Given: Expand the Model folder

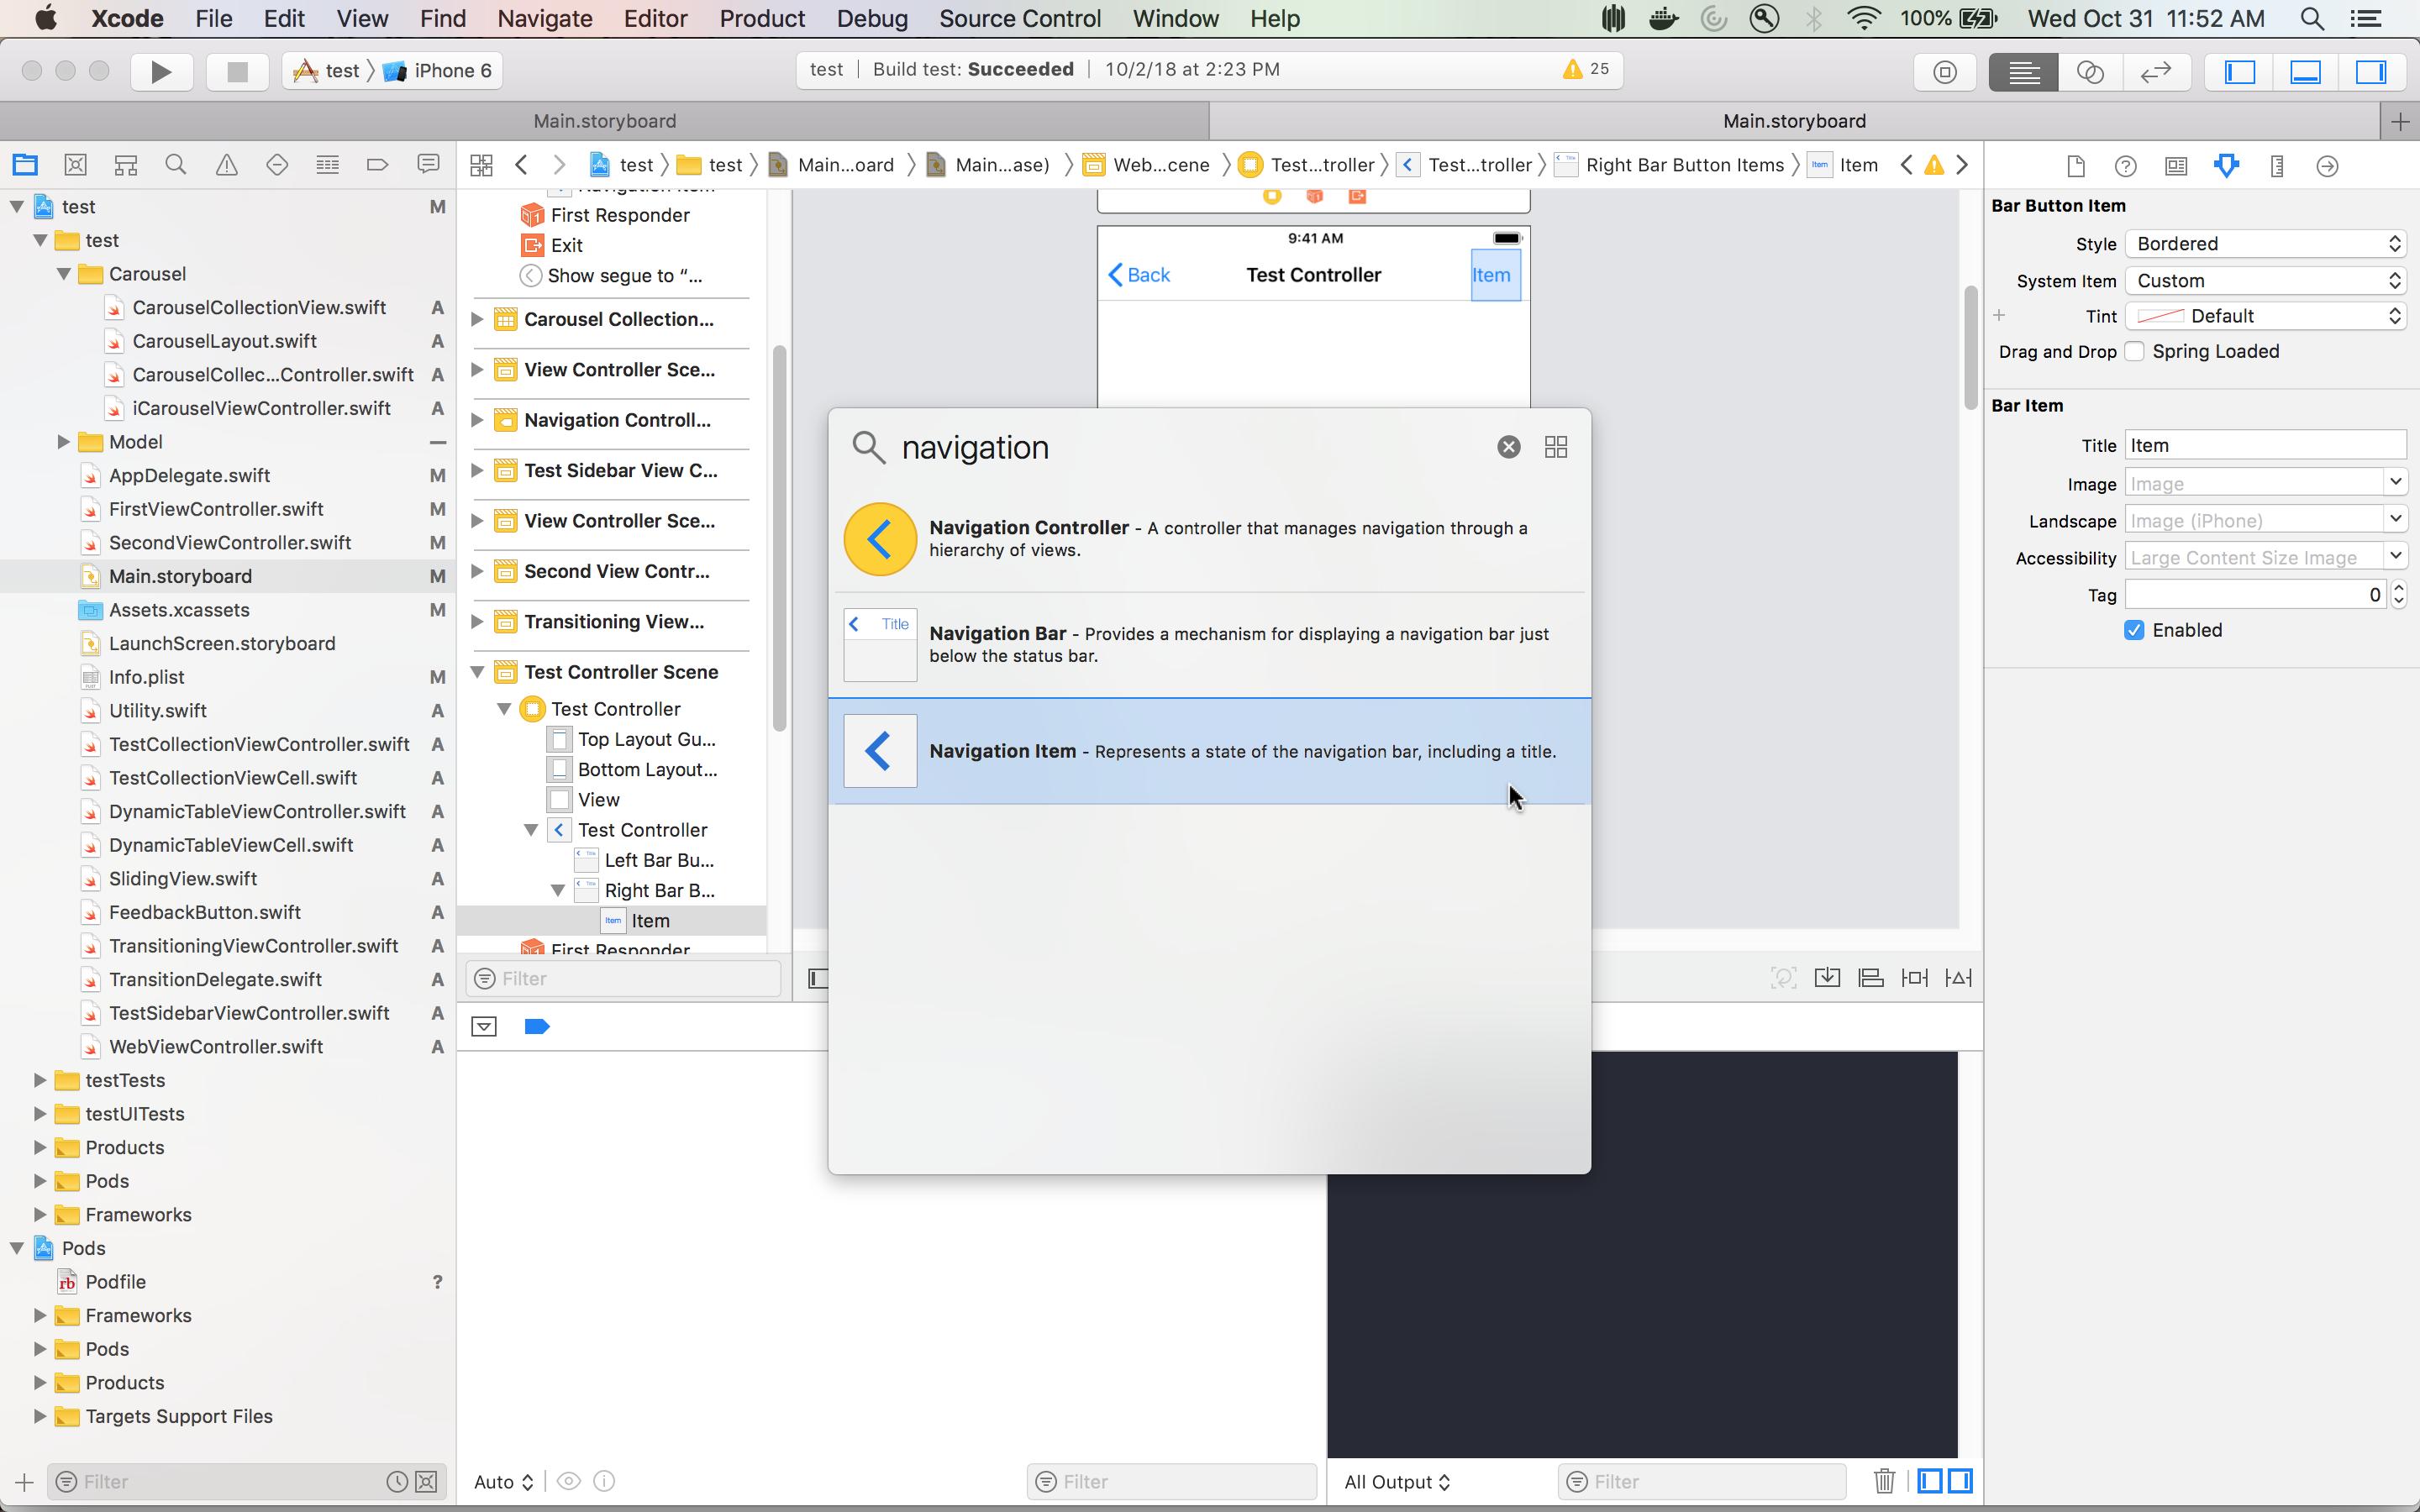Looking at the screenshot, I should point(63,442).
